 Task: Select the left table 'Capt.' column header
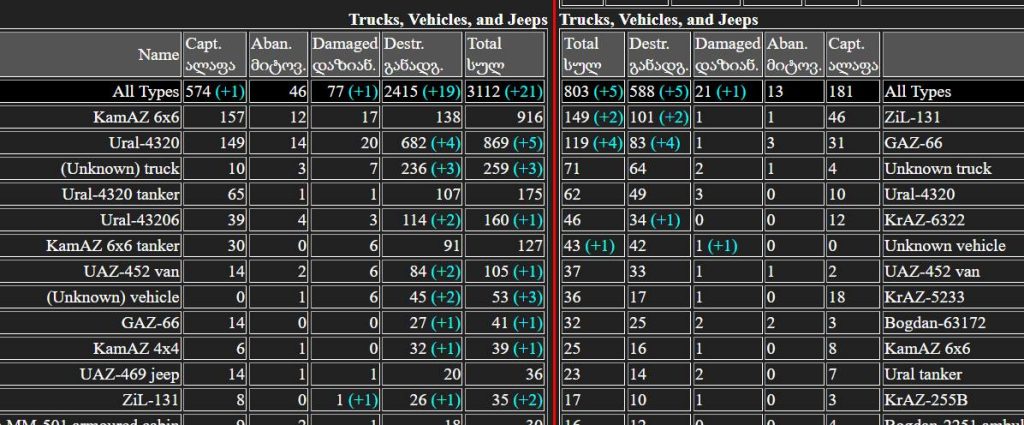pos(216,54)
